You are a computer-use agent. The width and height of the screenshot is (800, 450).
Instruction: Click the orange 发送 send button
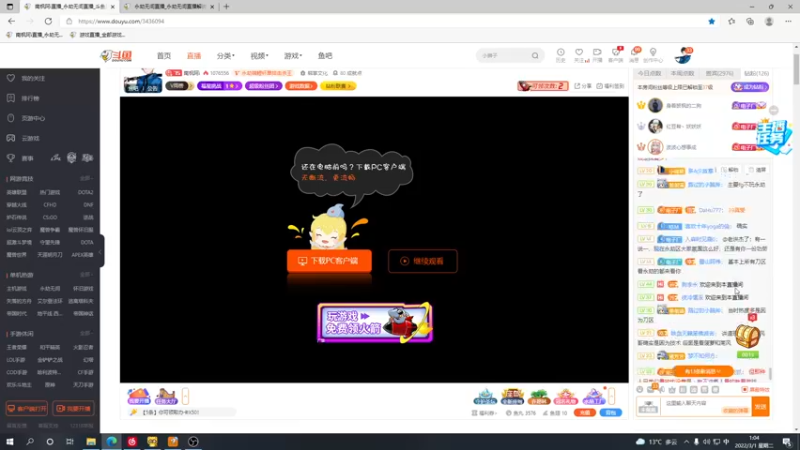point(761,406)
